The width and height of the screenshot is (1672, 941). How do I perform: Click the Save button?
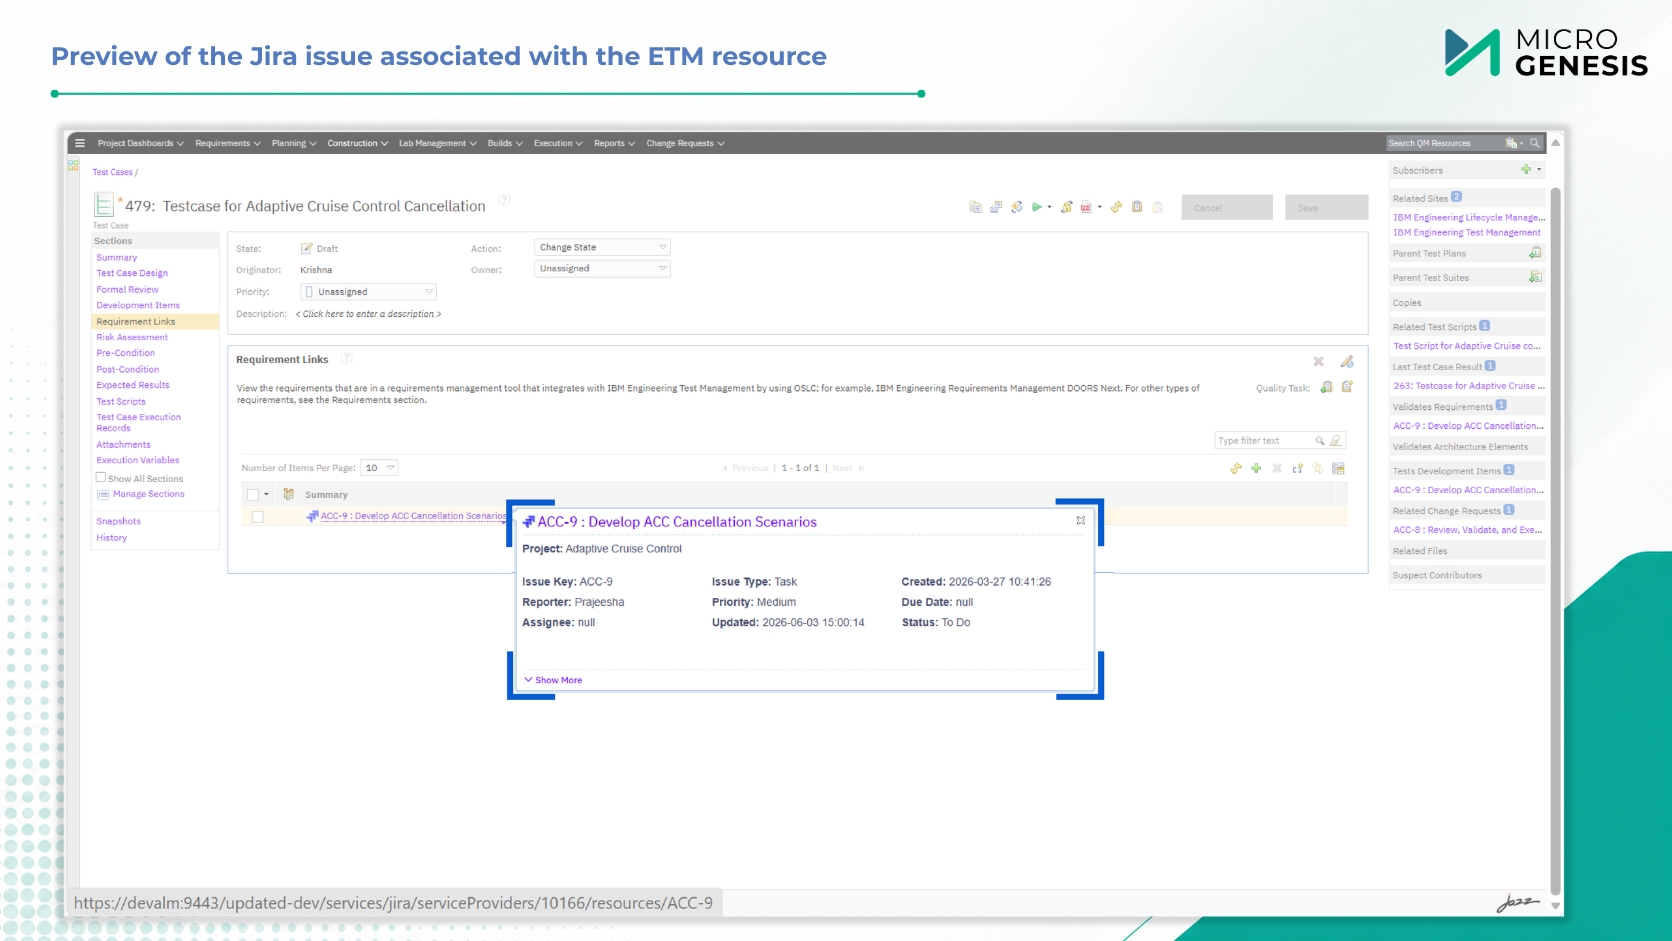click(x=1326, y=207)
